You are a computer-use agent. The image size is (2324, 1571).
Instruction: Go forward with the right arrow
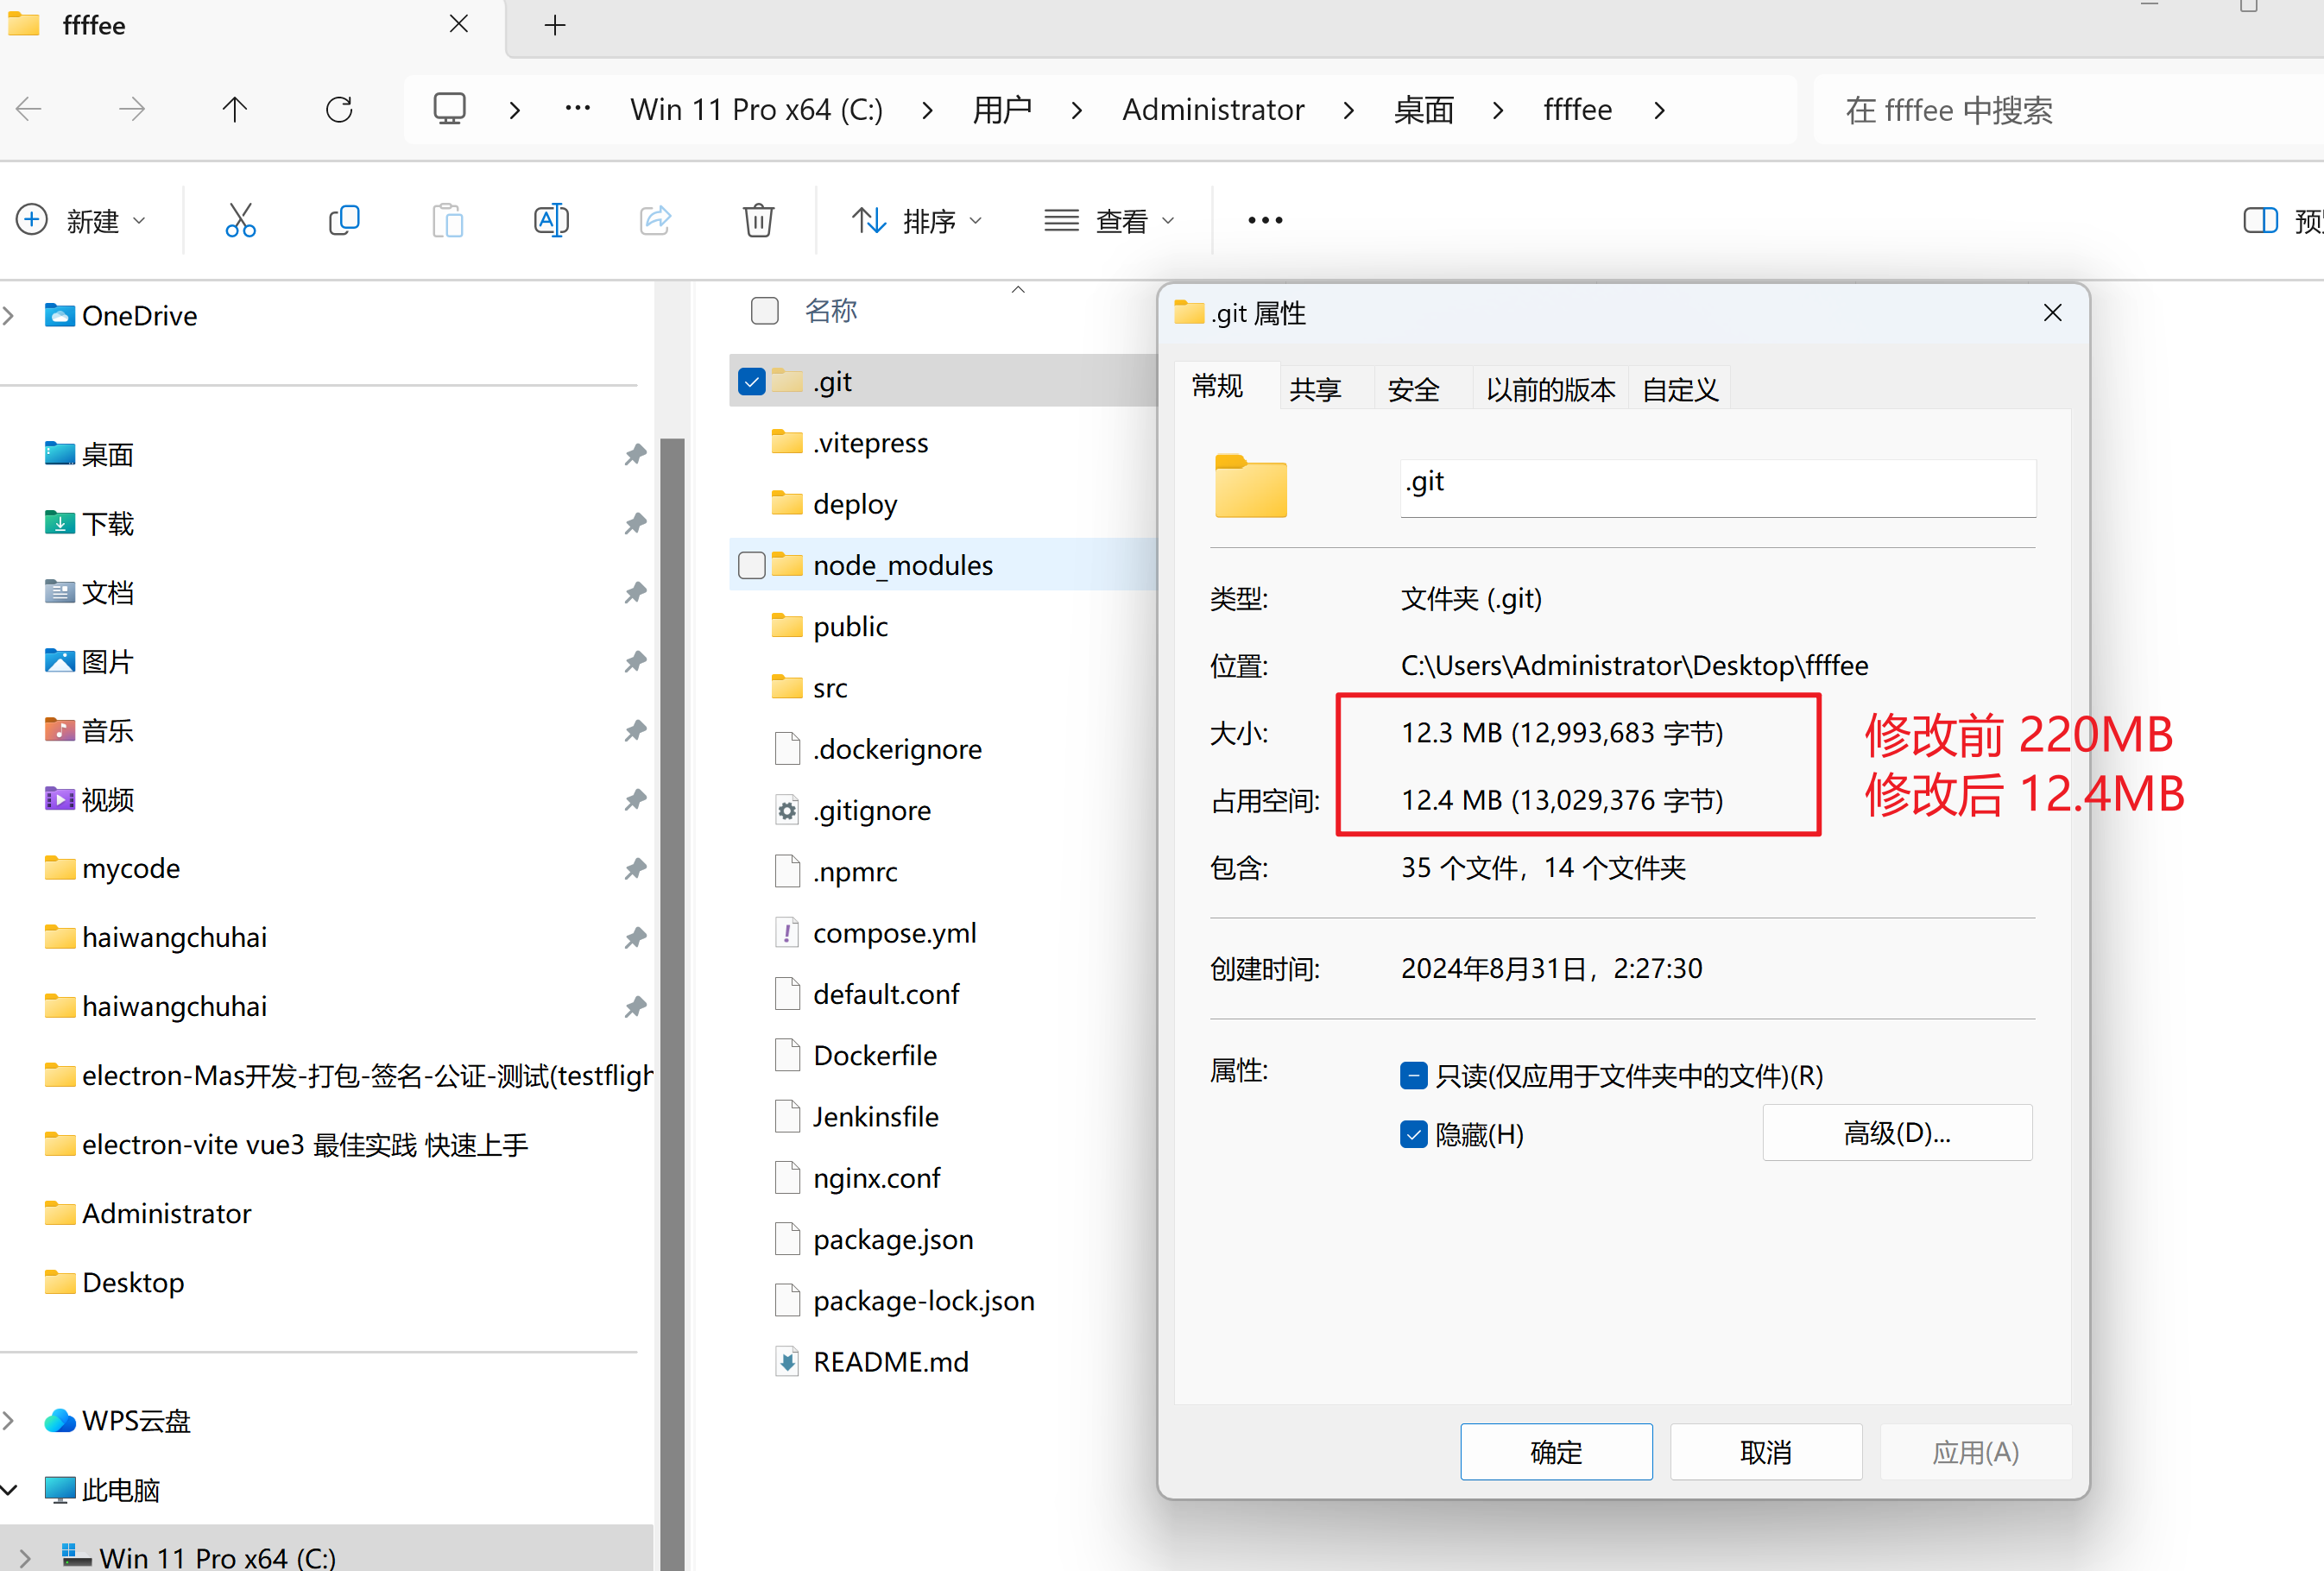click(x=132, y=109)
